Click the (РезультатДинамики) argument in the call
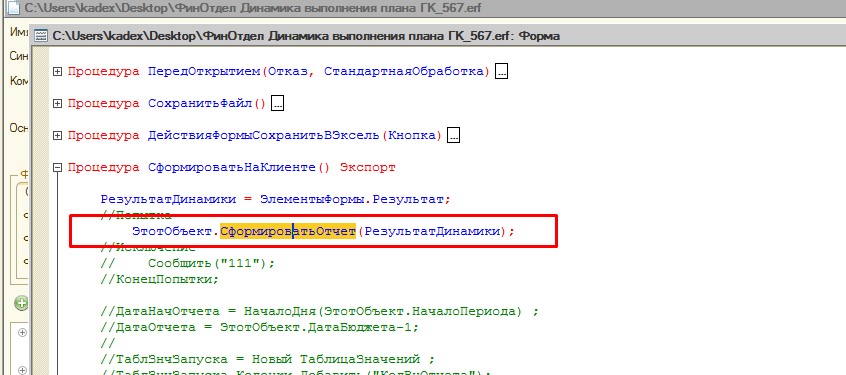The image size is (846, 375). coord(432,231)
